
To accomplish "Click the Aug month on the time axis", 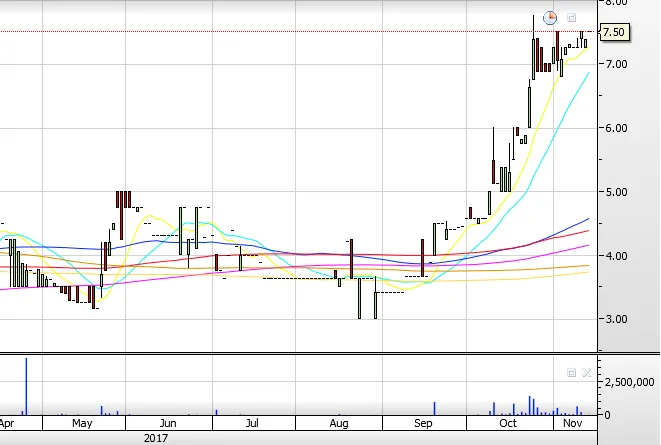I will pos(339,423).
